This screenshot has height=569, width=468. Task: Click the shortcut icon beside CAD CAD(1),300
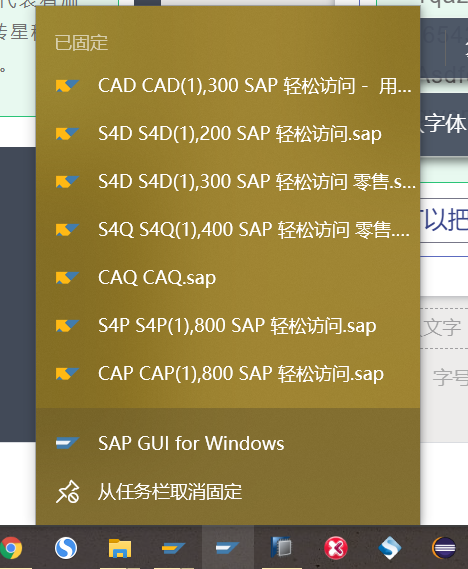[x=67, y=86]
